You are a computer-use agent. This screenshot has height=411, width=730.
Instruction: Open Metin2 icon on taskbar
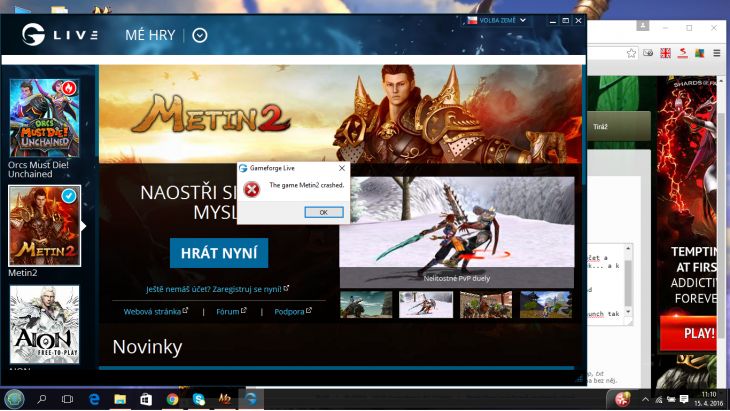225,399
